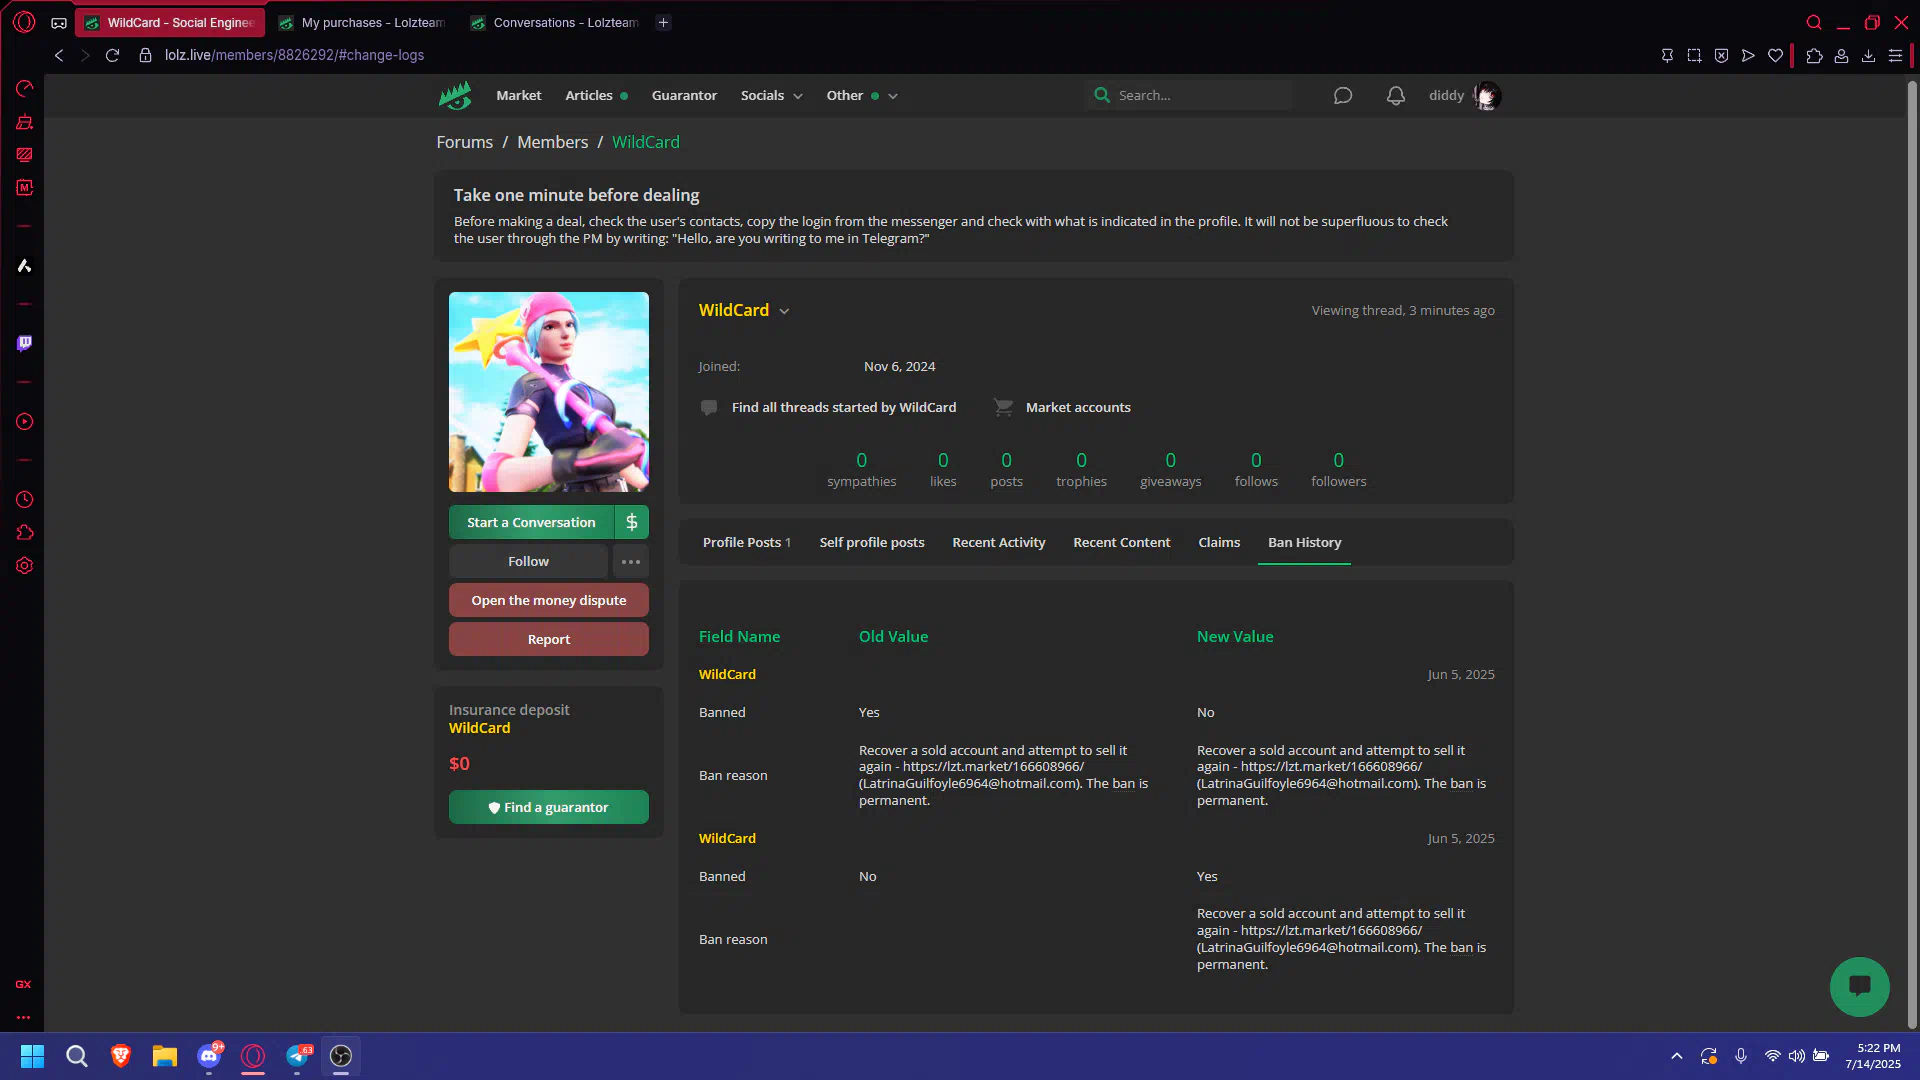Viewport: 1920px width, 1080px height.
Task: Open new browser tab plus button
Action: (663, 22)
